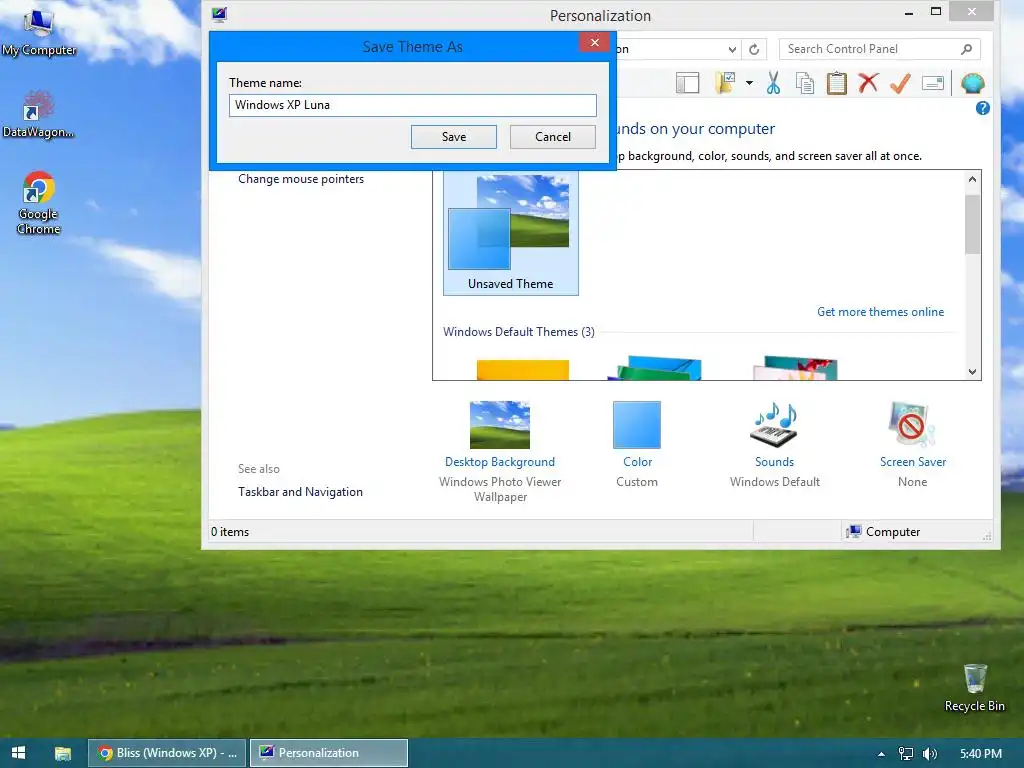The height and width of the screenshot is (768, 1024).
Task: Open Google Chrome desktop shortcut
Action: tap(39, 203)
